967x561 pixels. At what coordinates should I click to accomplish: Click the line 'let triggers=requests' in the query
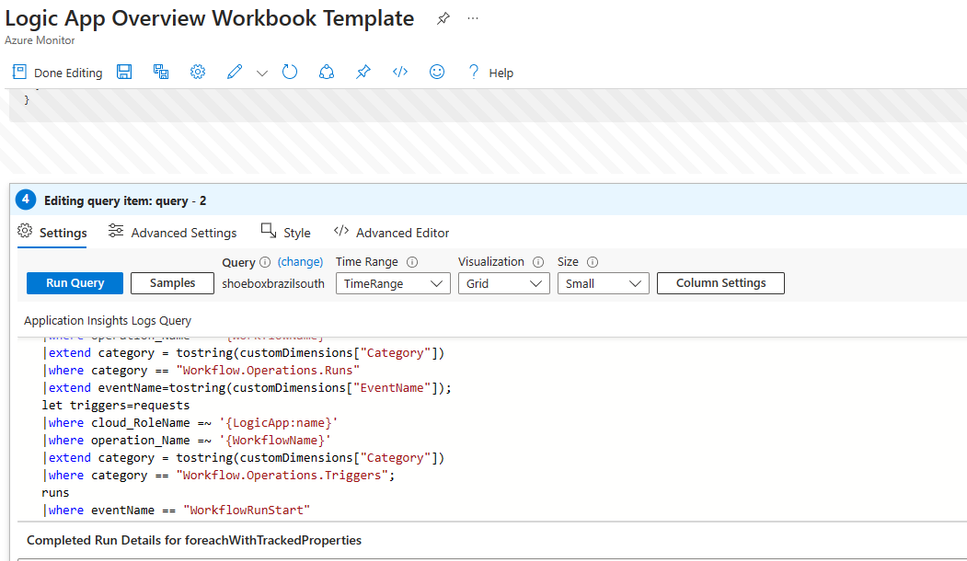pyautogui.click(x=115, y=405)
